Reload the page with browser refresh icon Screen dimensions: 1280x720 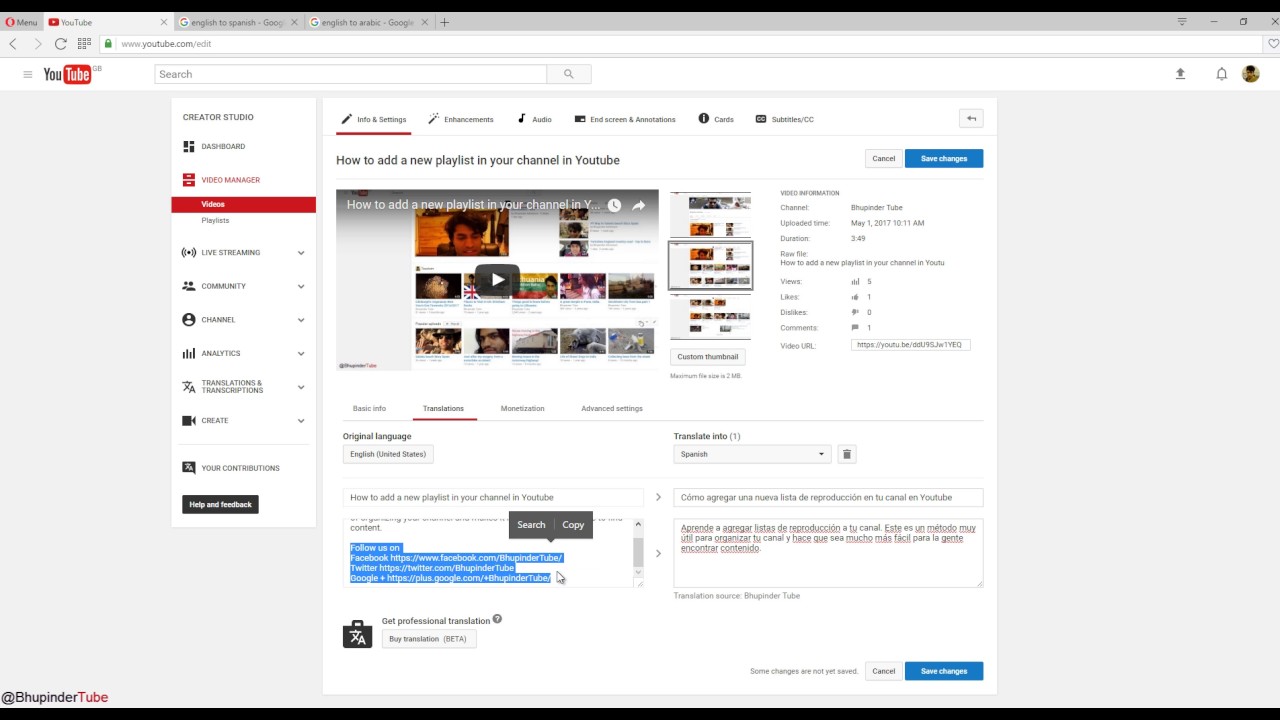point(61,44)
